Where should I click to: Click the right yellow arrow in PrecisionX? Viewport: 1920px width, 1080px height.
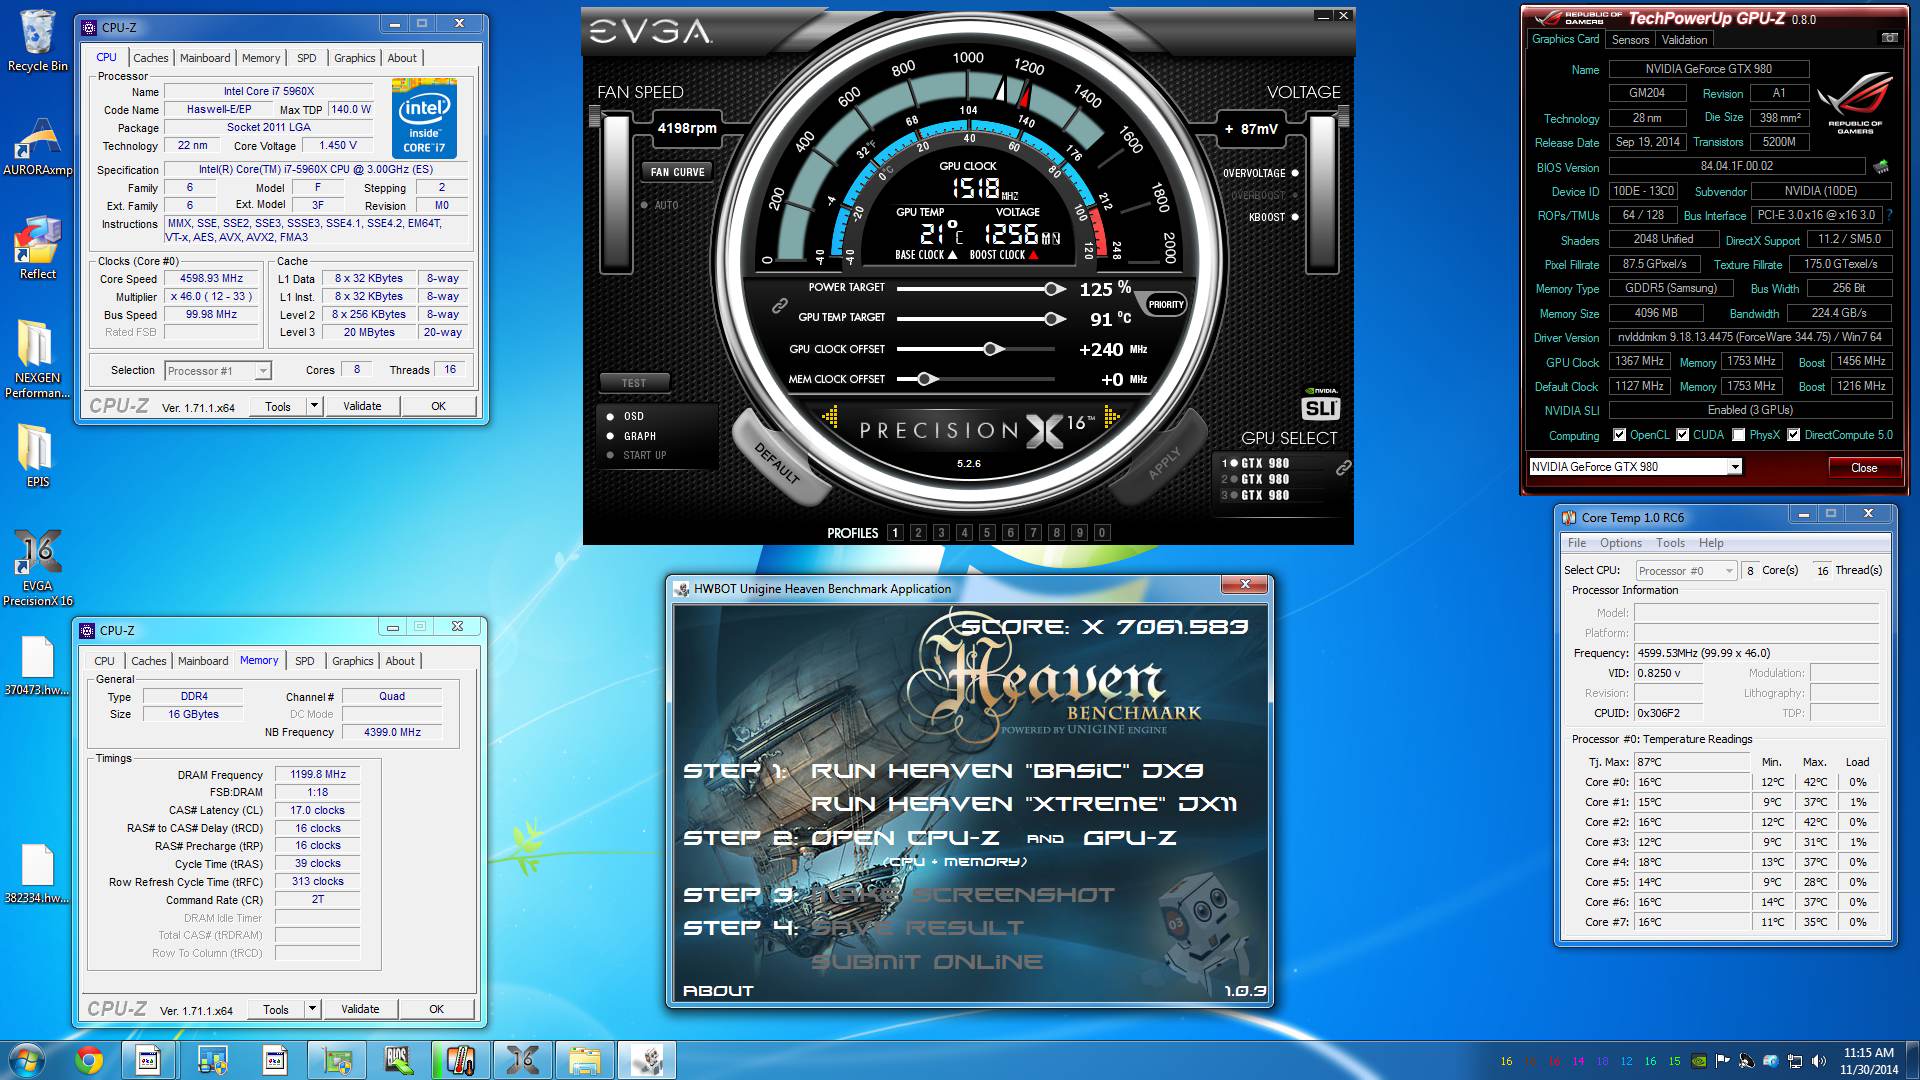coord(1111,417)
